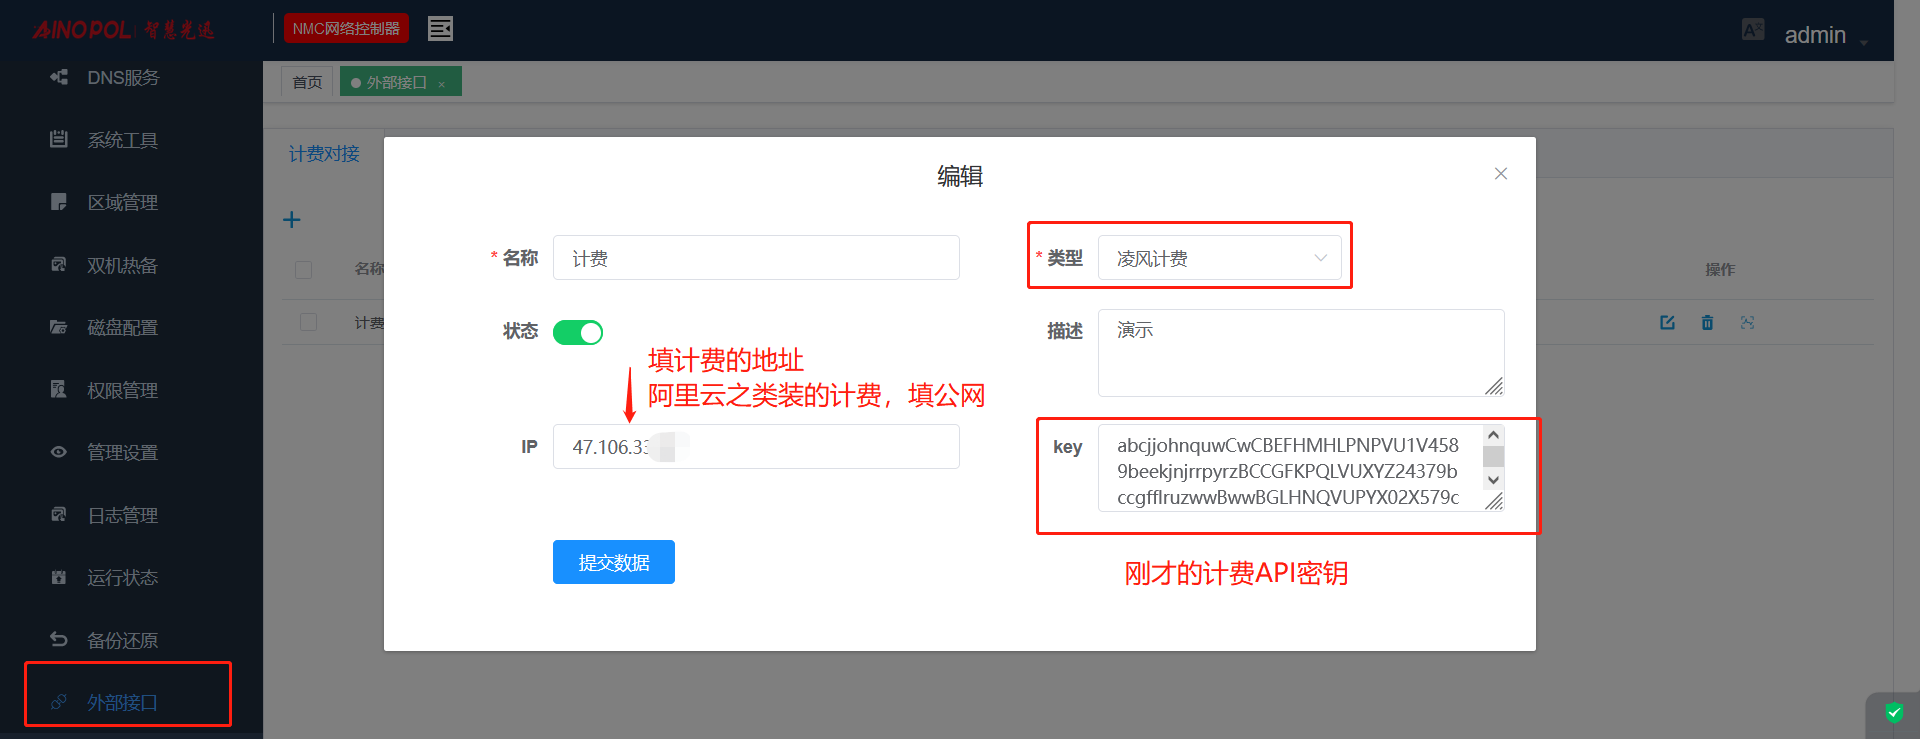Open 双机热备 sidebar item
1920x739 pixels.
coord(122,265)
